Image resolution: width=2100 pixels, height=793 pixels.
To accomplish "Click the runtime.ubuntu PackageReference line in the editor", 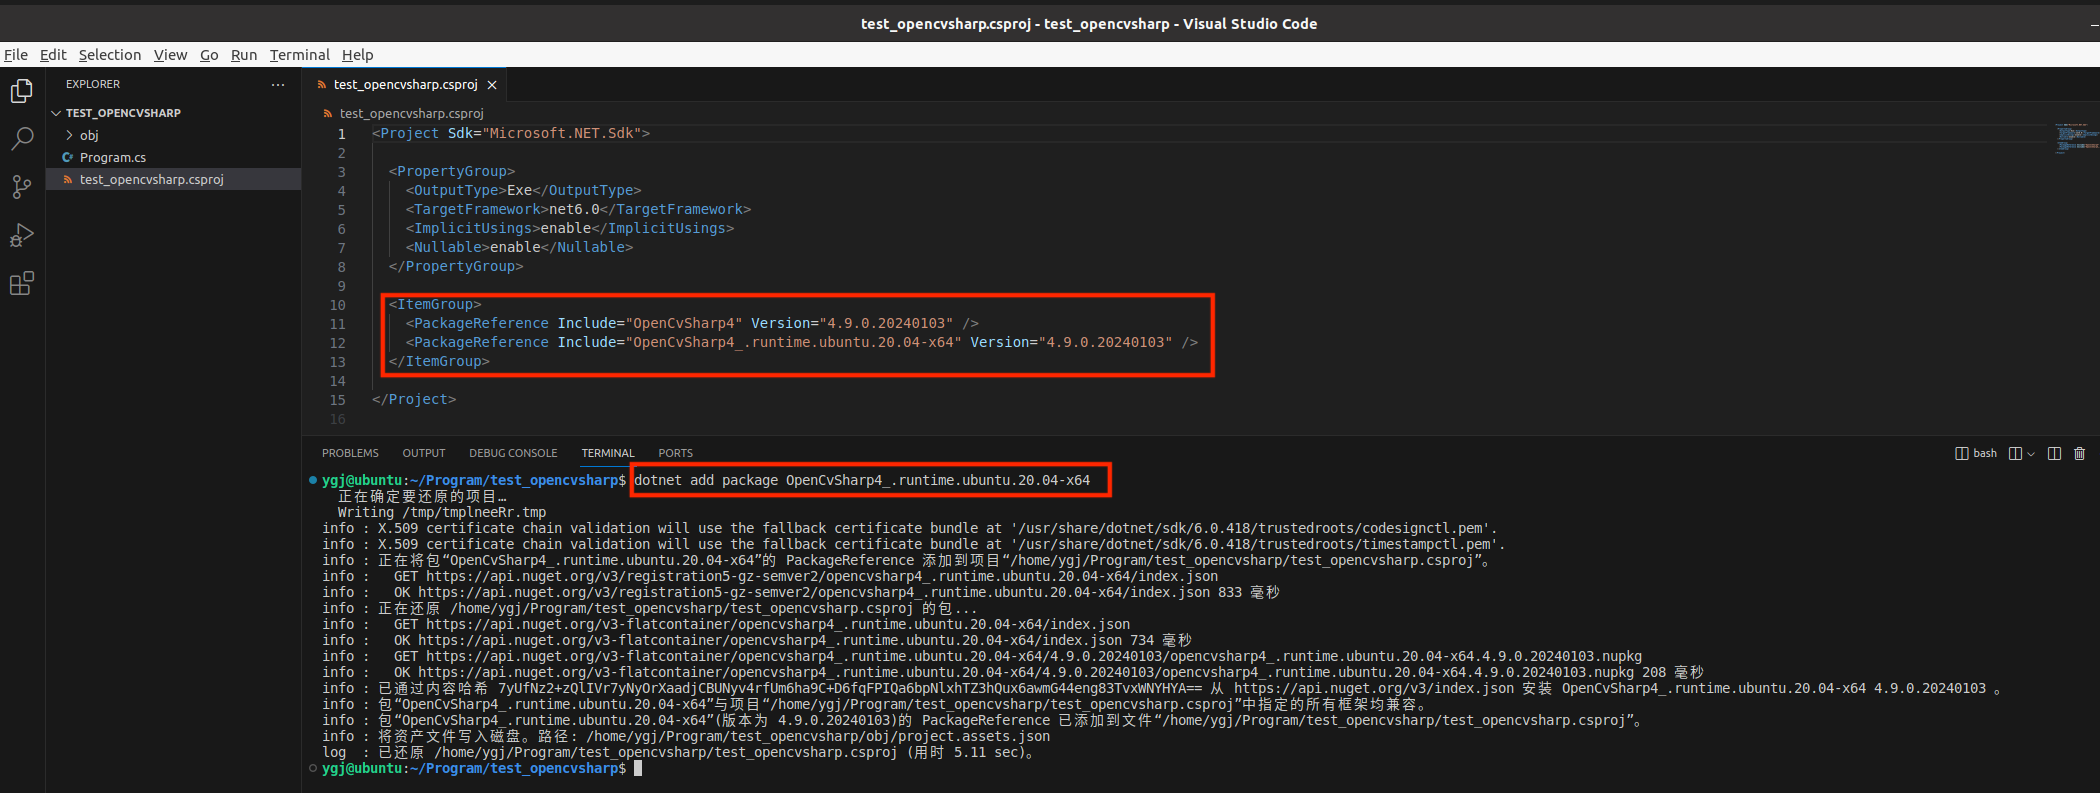I will tap(801, 343).
